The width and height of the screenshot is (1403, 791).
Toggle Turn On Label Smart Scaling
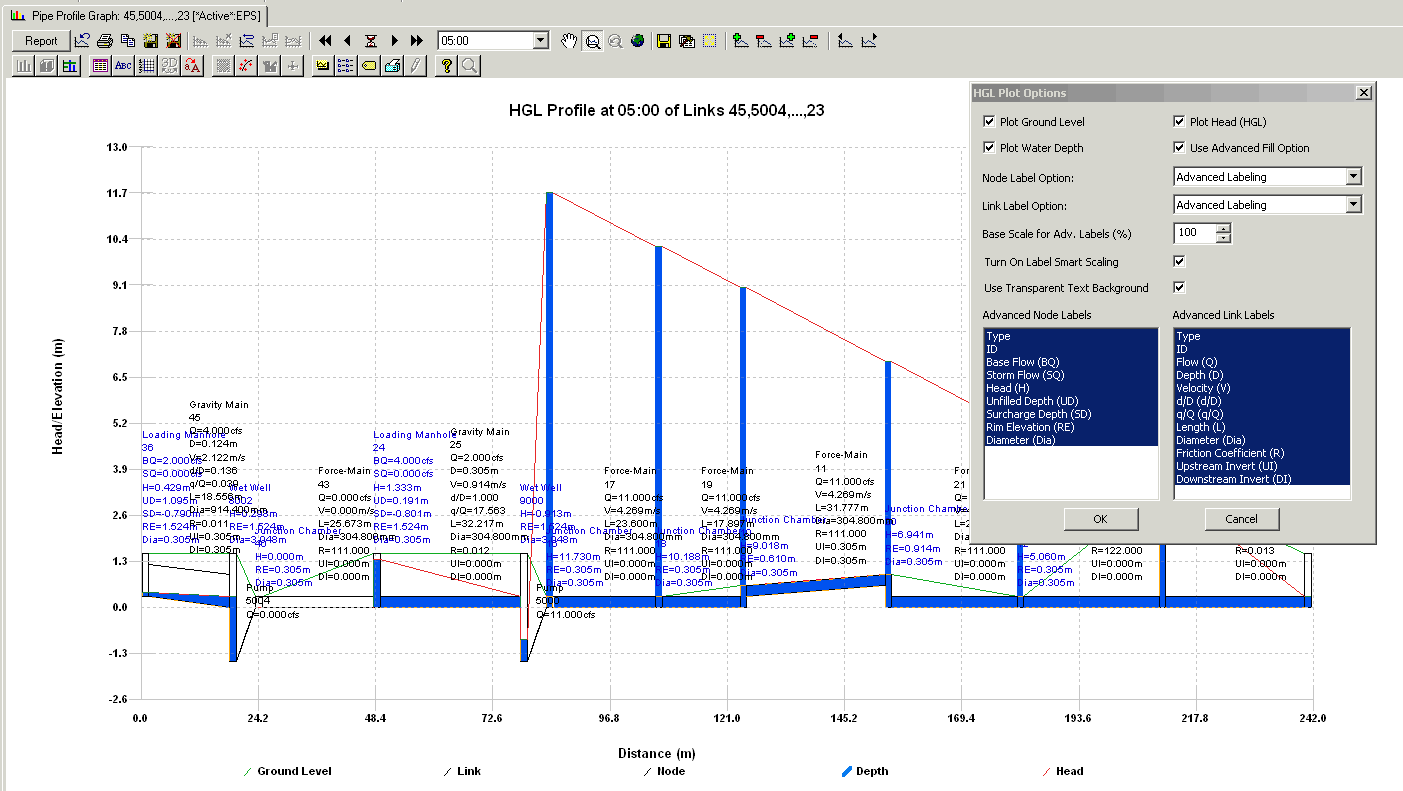(x=1179, y=261)
